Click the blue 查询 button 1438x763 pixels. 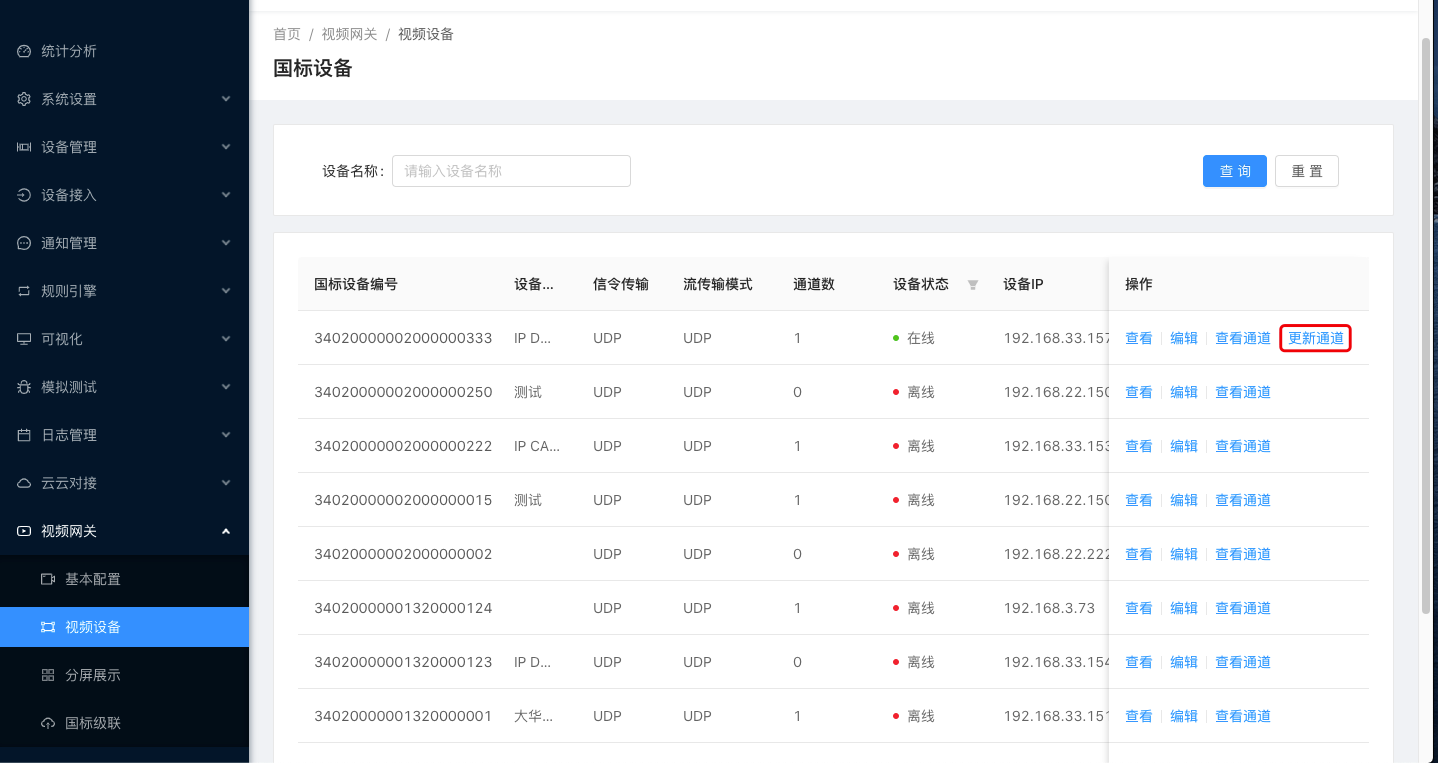(x=1234, y=171)
